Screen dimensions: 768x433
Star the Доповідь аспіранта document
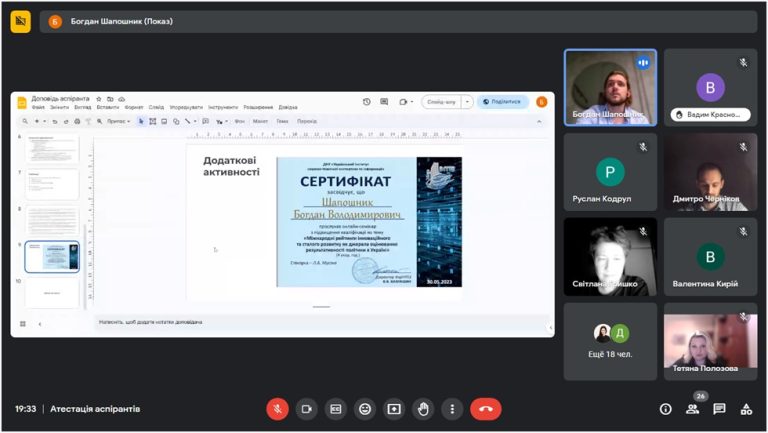(x=98, y=99)
